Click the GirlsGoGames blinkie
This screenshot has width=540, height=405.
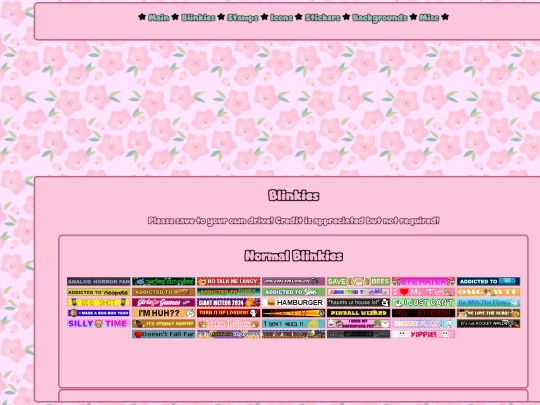pos(164,302)
